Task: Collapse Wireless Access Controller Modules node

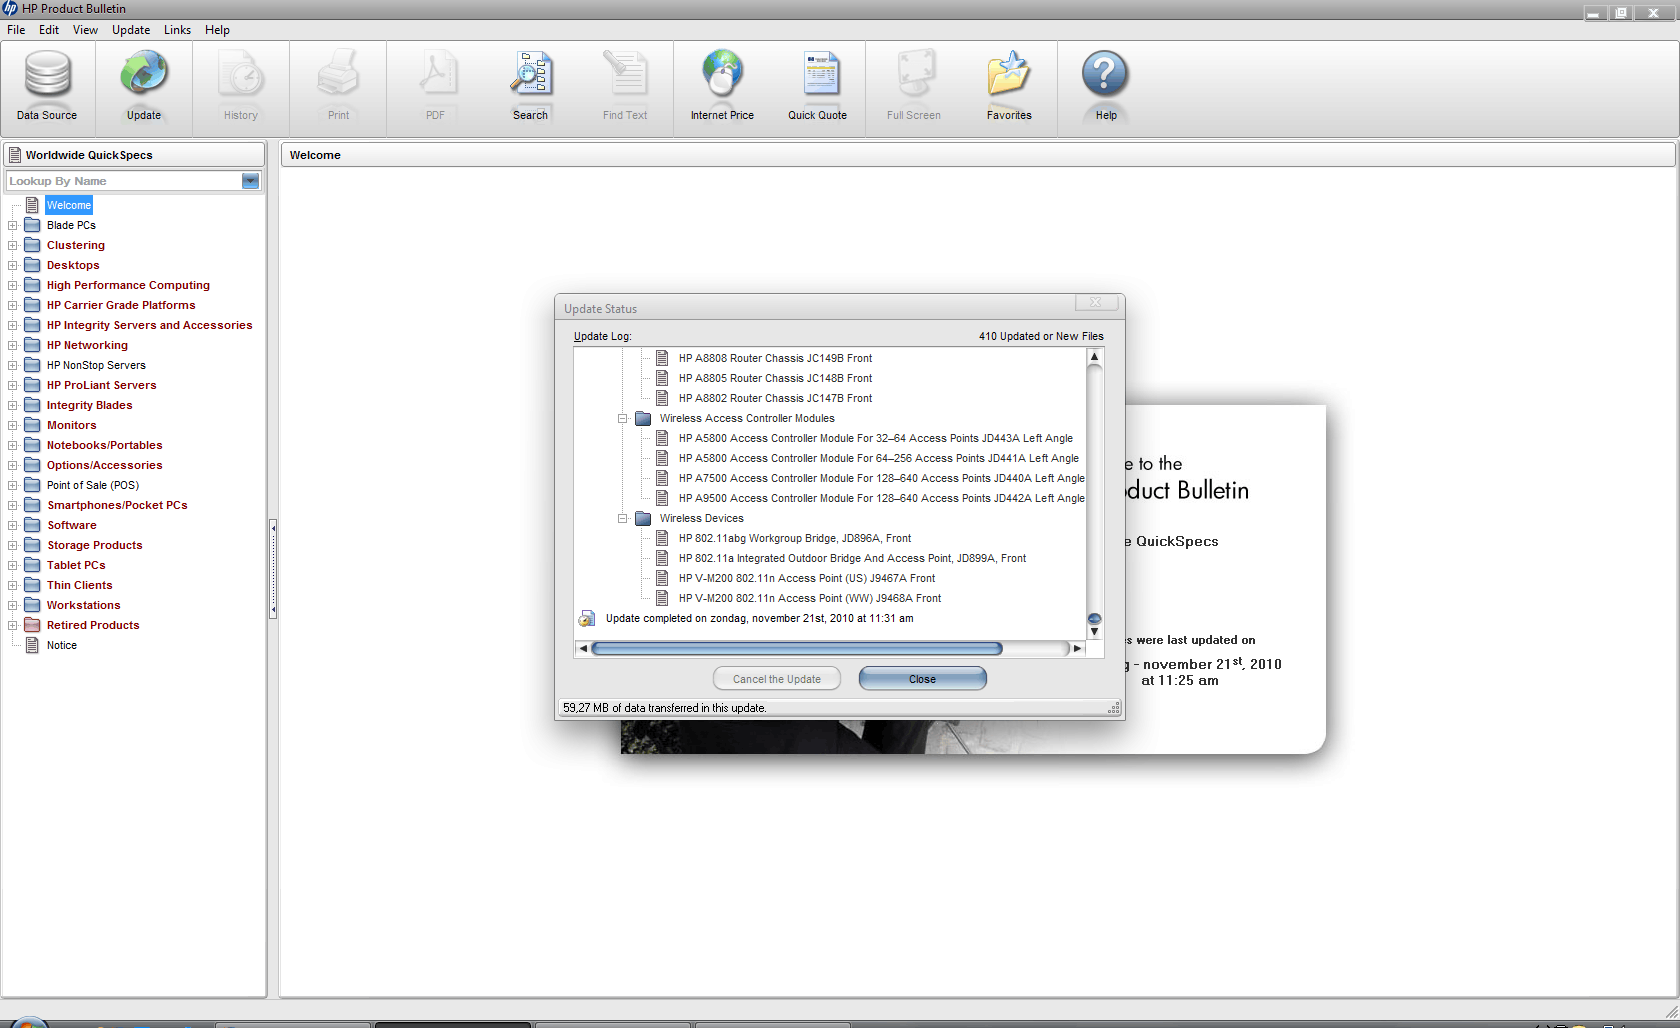Action: [622, 418]
